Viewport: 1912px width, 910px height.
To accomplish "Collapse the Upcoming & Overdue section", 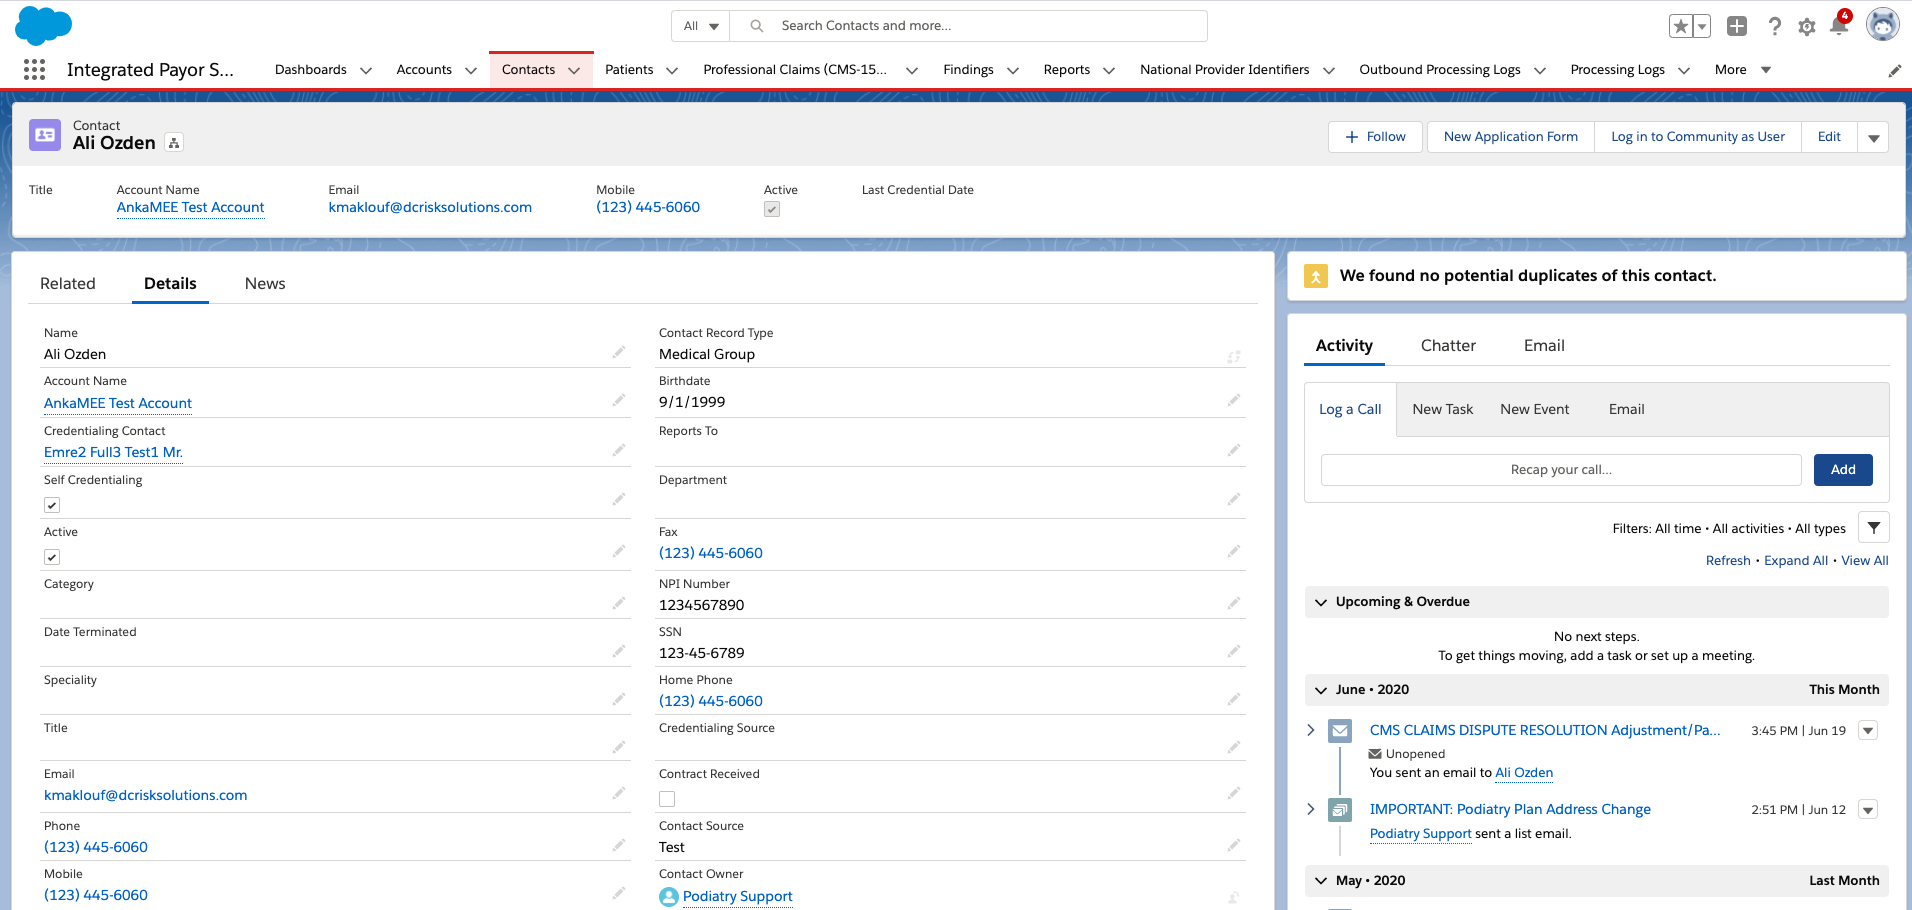I will [1321, 602].
